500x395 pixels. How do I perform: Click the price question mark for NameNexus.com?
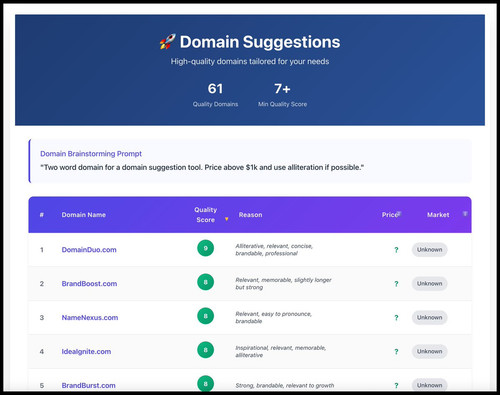coord(396,318)
